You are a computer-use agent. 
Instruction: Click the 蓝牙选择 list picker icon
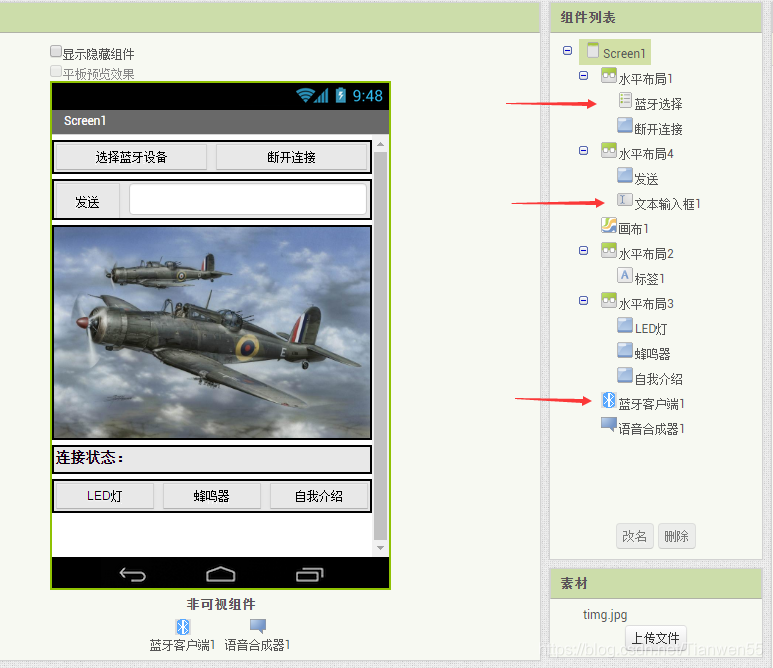[x=625, y=101]
